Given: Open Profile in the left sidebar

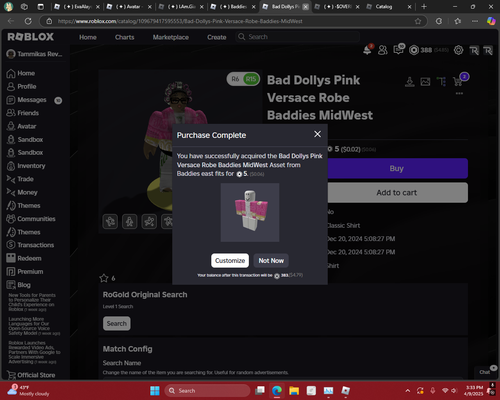Looking at the screenshot, I should pyautogui.click(x=21, y=86).
